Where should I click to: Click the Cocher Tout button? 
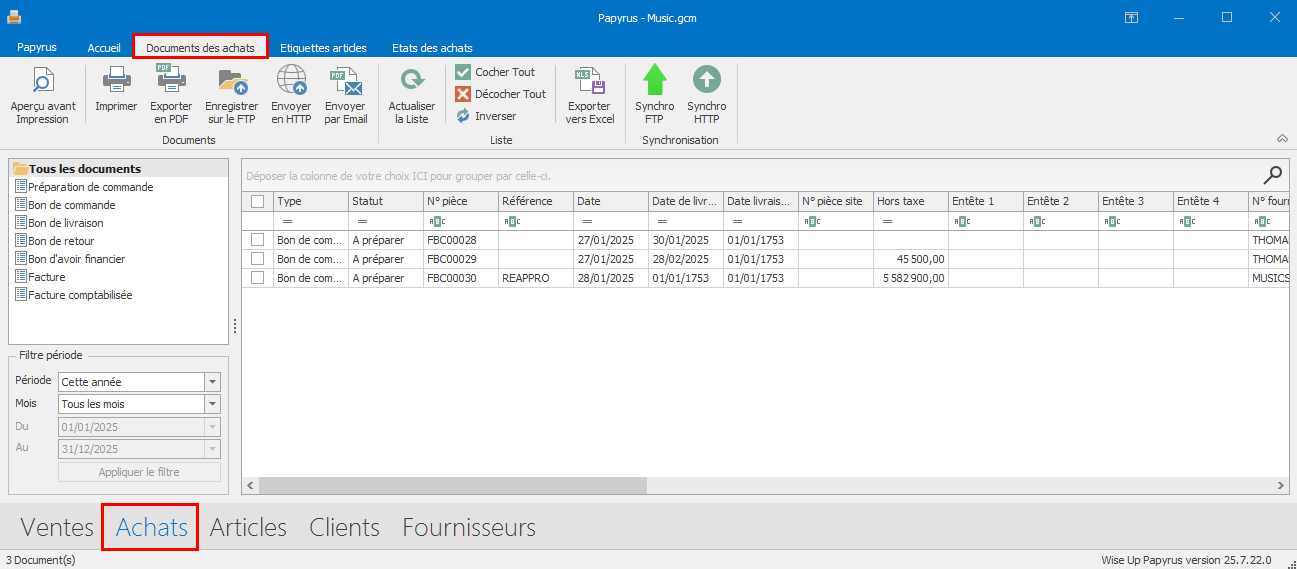[x=495, y=72]
